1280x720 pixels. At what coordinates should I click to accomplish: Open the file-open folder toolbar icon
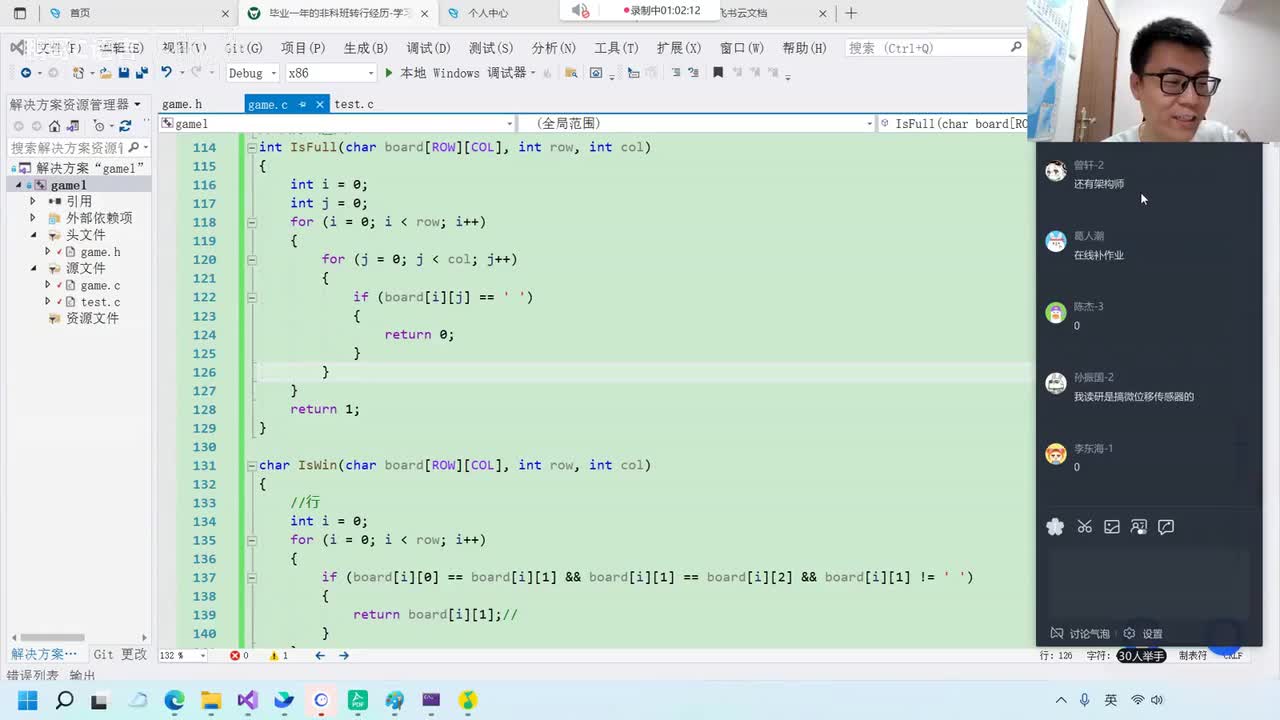(x=105, y=73)
